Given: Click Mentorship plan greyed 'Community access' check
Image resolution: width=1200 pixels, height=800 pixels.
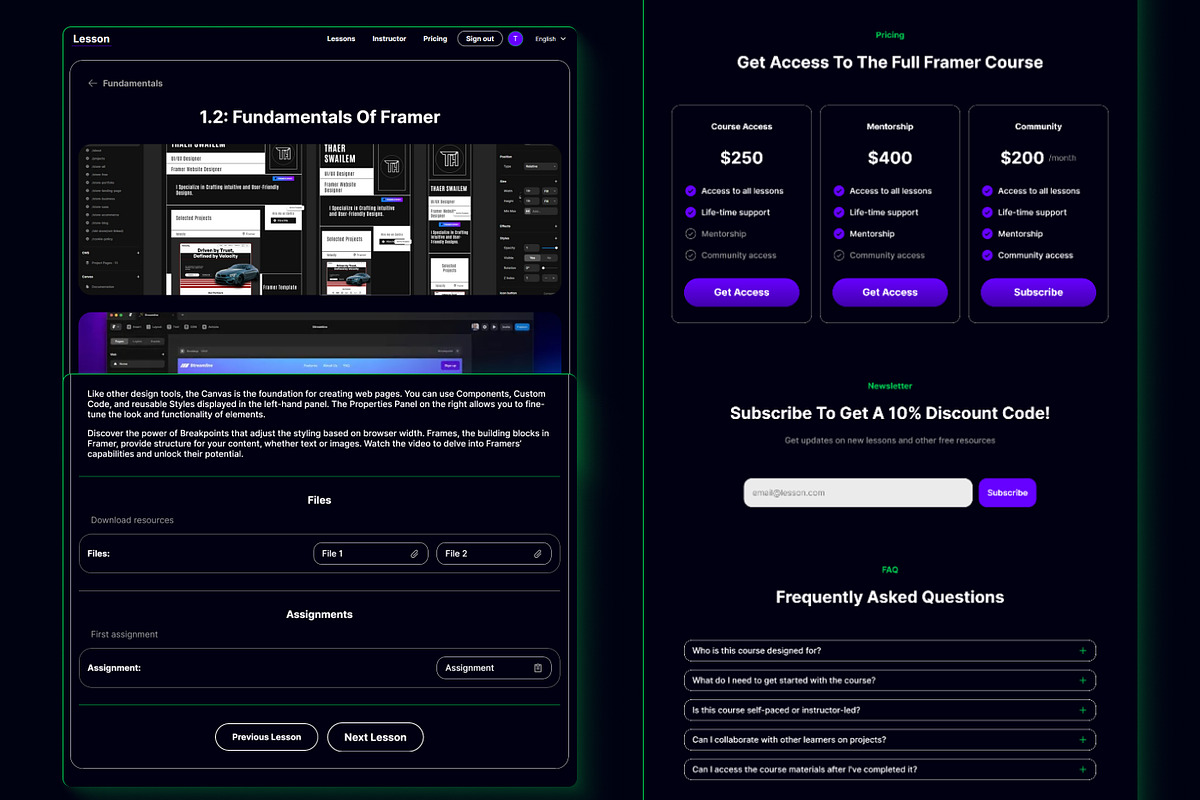Looking at the screenshot, I should 839,255.
